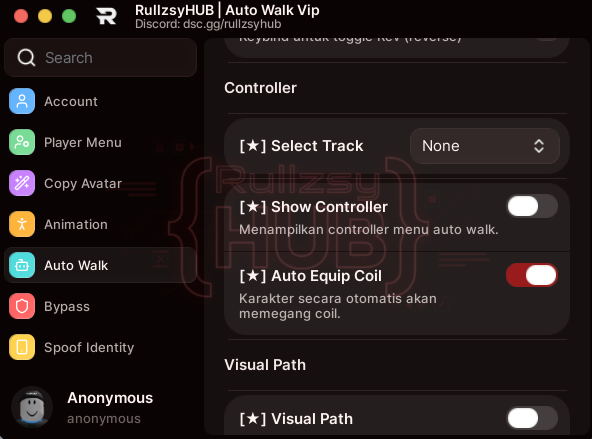Click the Controller section heading

coord(261,88)
